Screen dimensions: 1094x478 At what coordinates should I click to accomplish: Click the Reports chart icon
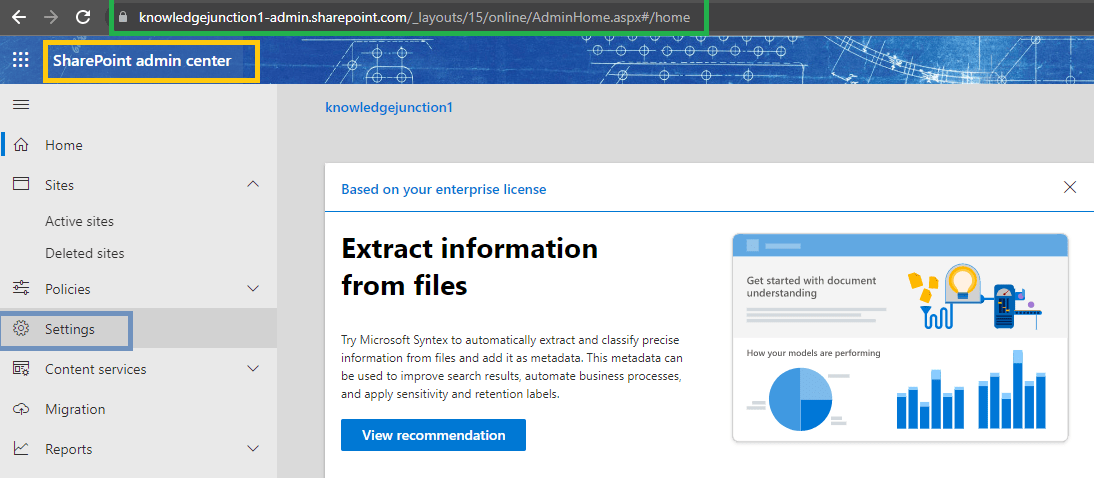[x=22, y=449]
